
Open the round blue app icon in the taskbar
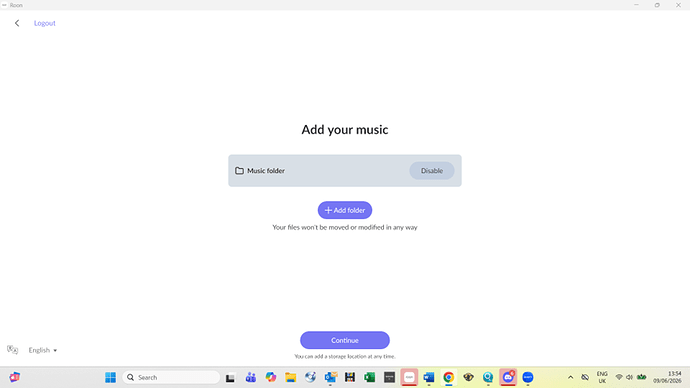[528, 377]
